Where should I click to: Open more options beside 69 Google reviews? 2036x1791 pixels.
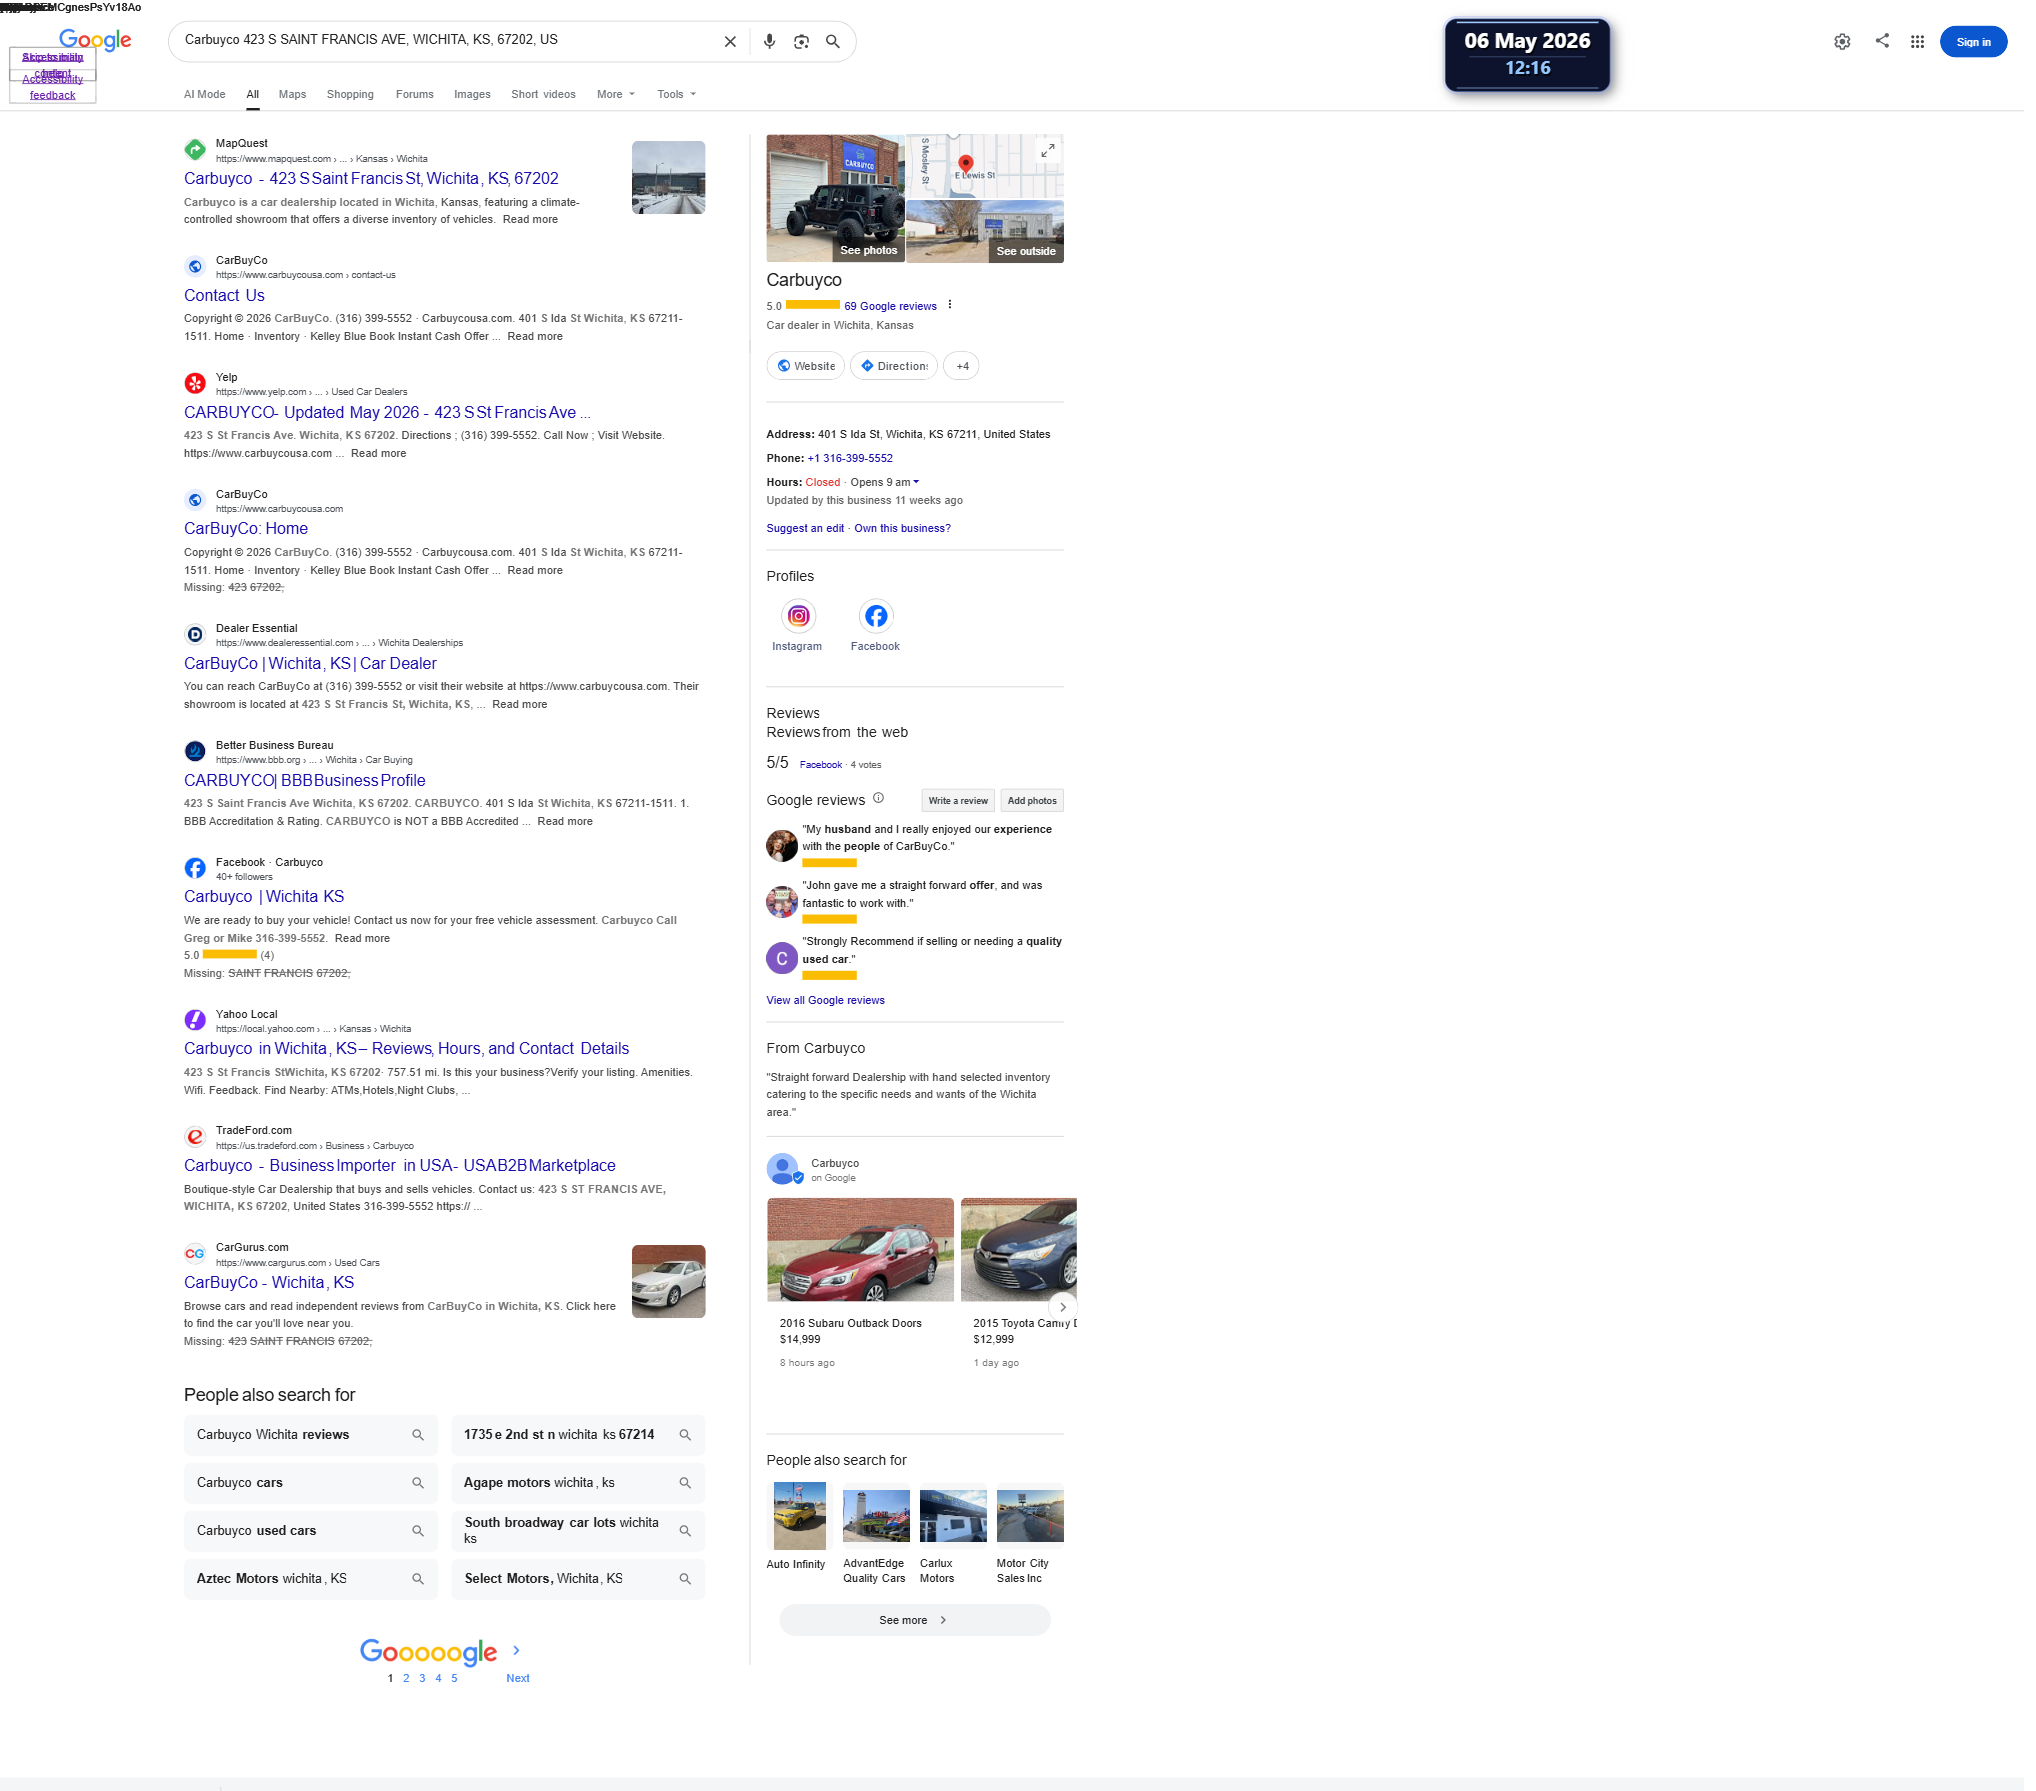pos(949,305)
